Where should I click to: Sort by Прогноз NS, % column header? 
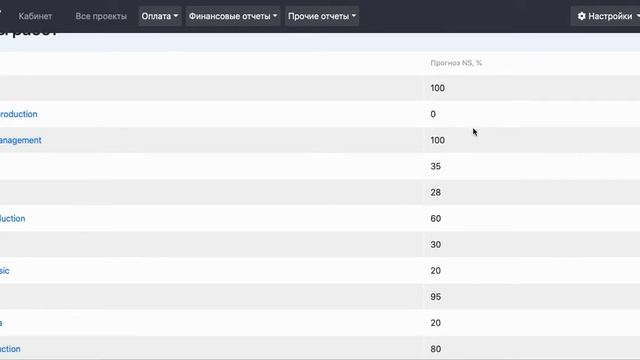click(456, 63)
